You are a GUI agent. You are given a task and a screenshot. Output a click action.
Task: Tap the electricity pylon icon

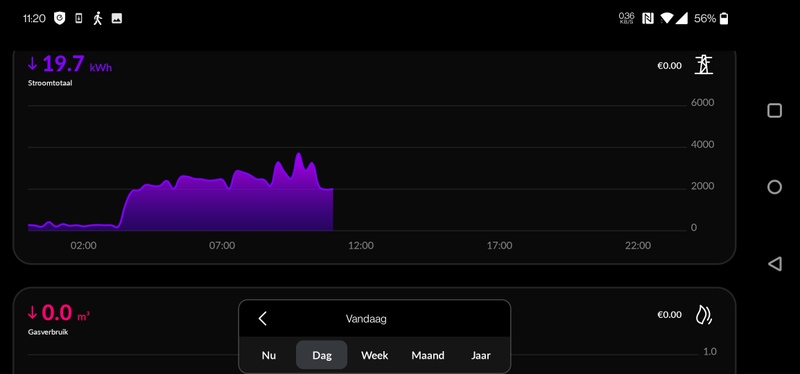click(x=704, y=65)
